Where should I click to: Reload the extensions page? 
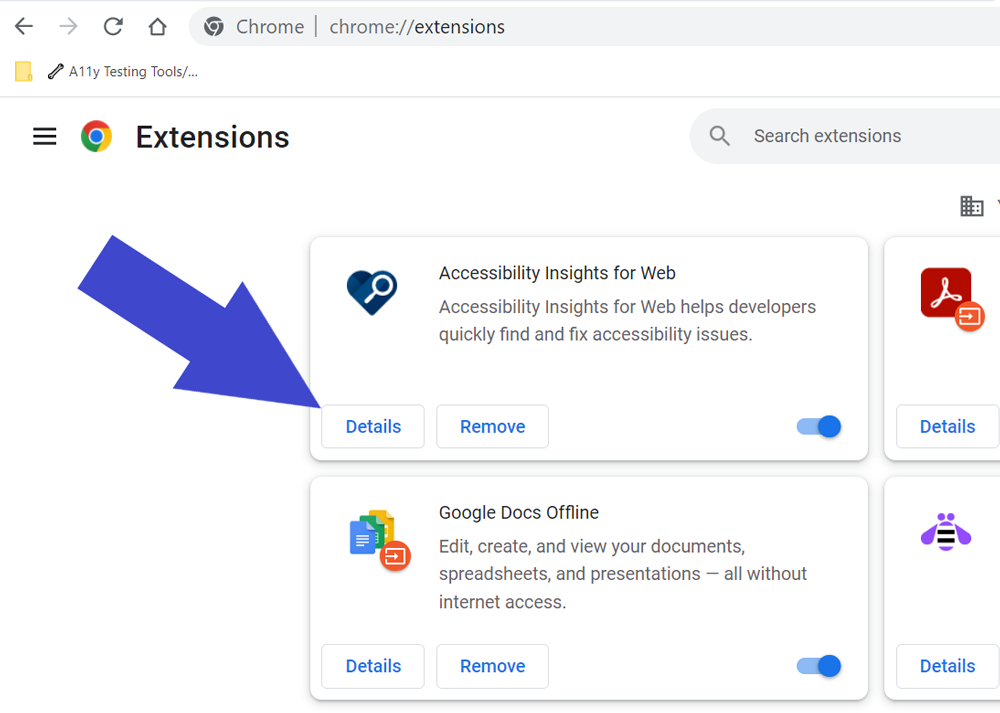(x=113, y=26)
